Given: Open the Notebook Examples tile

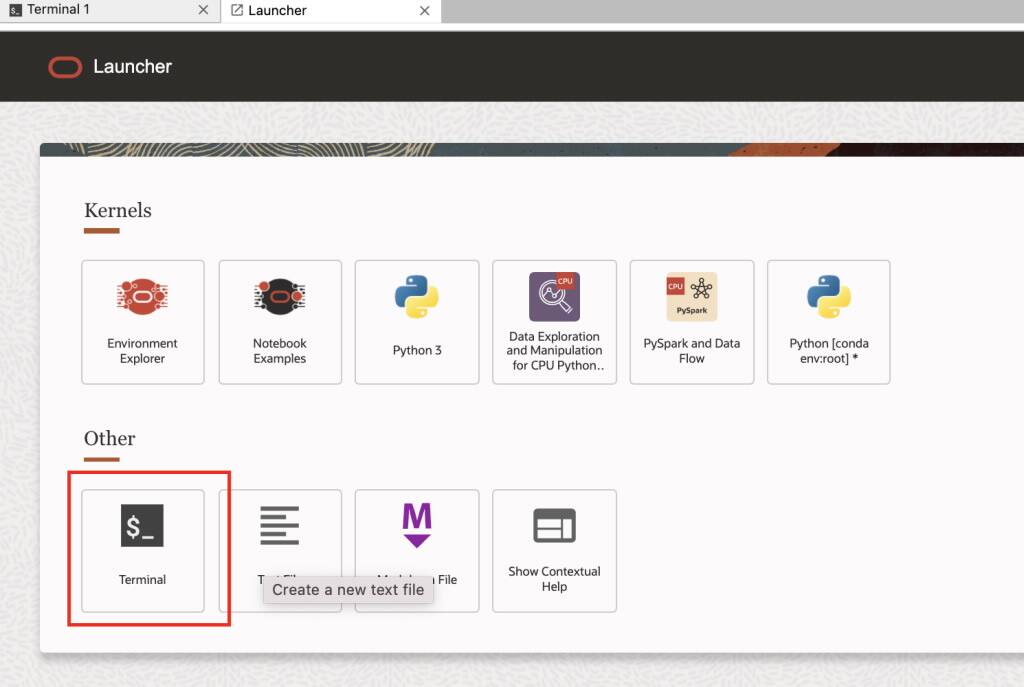Looking at the screenshot, I should (x=280, y=322).
